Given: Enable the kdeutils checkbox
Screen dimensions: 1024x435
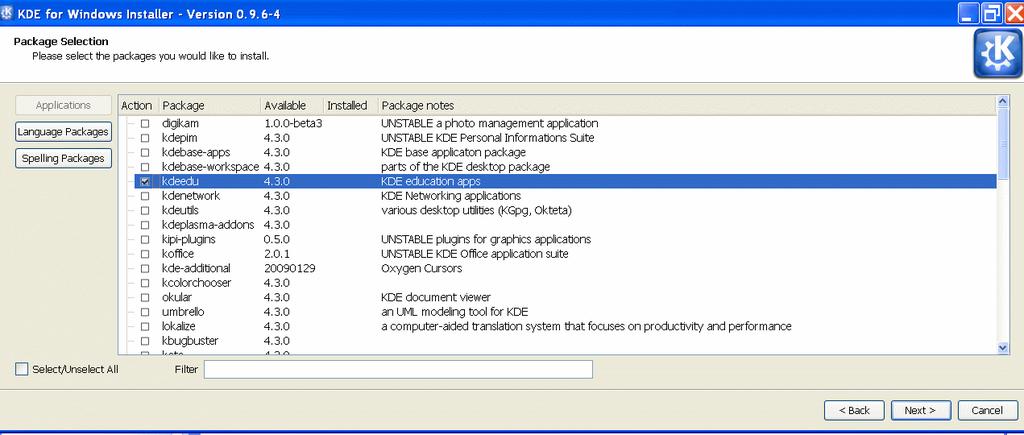Looking at the screenshot, I should (x=145, y=210).
